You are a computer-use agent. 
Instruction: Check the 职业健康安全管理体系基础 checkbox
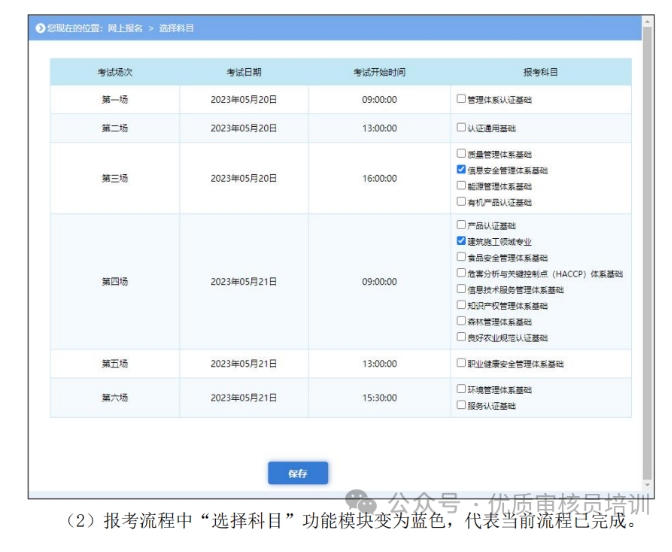tap(461, 363)
